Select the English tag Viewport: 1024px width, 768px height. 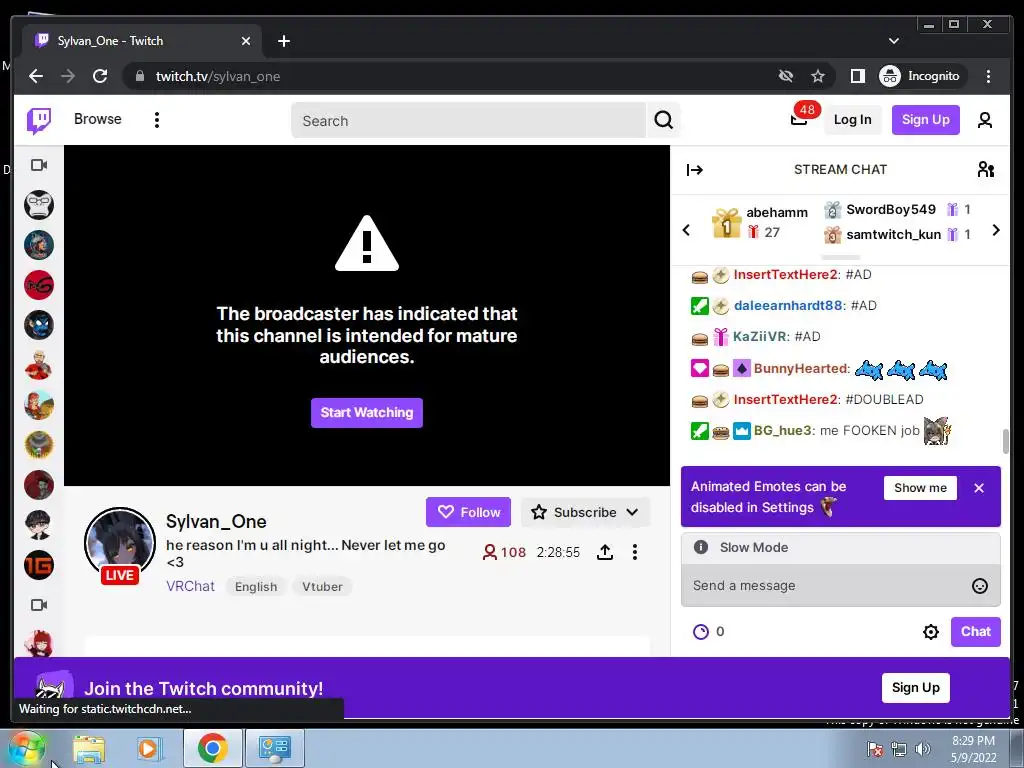256,586
